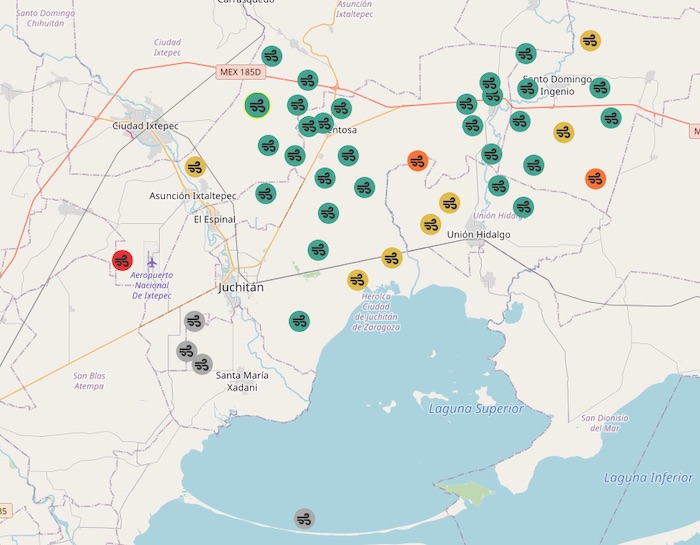Click the Juchitán city label
This screenshot has height=545, width=700.
point(240,287)
